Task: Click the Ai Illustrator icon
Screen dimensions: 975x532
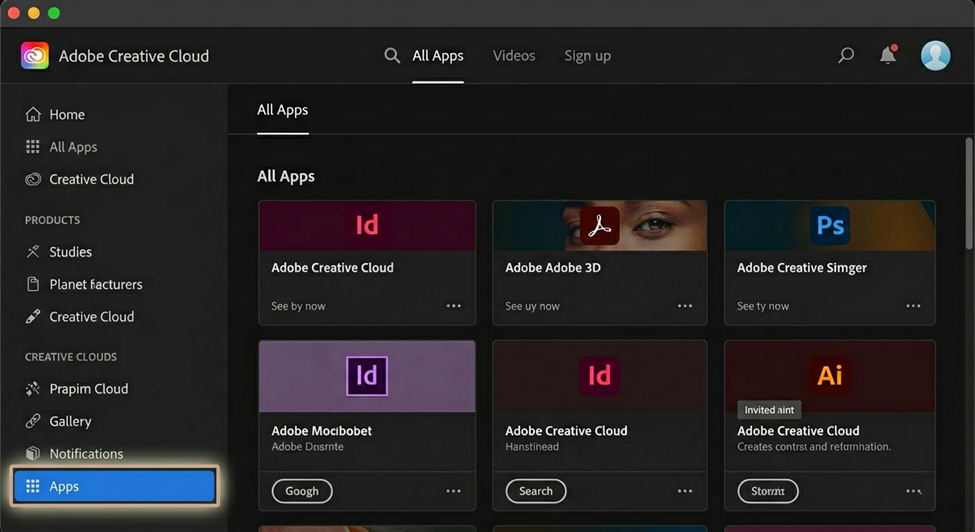Action: [x=830, y=375]
